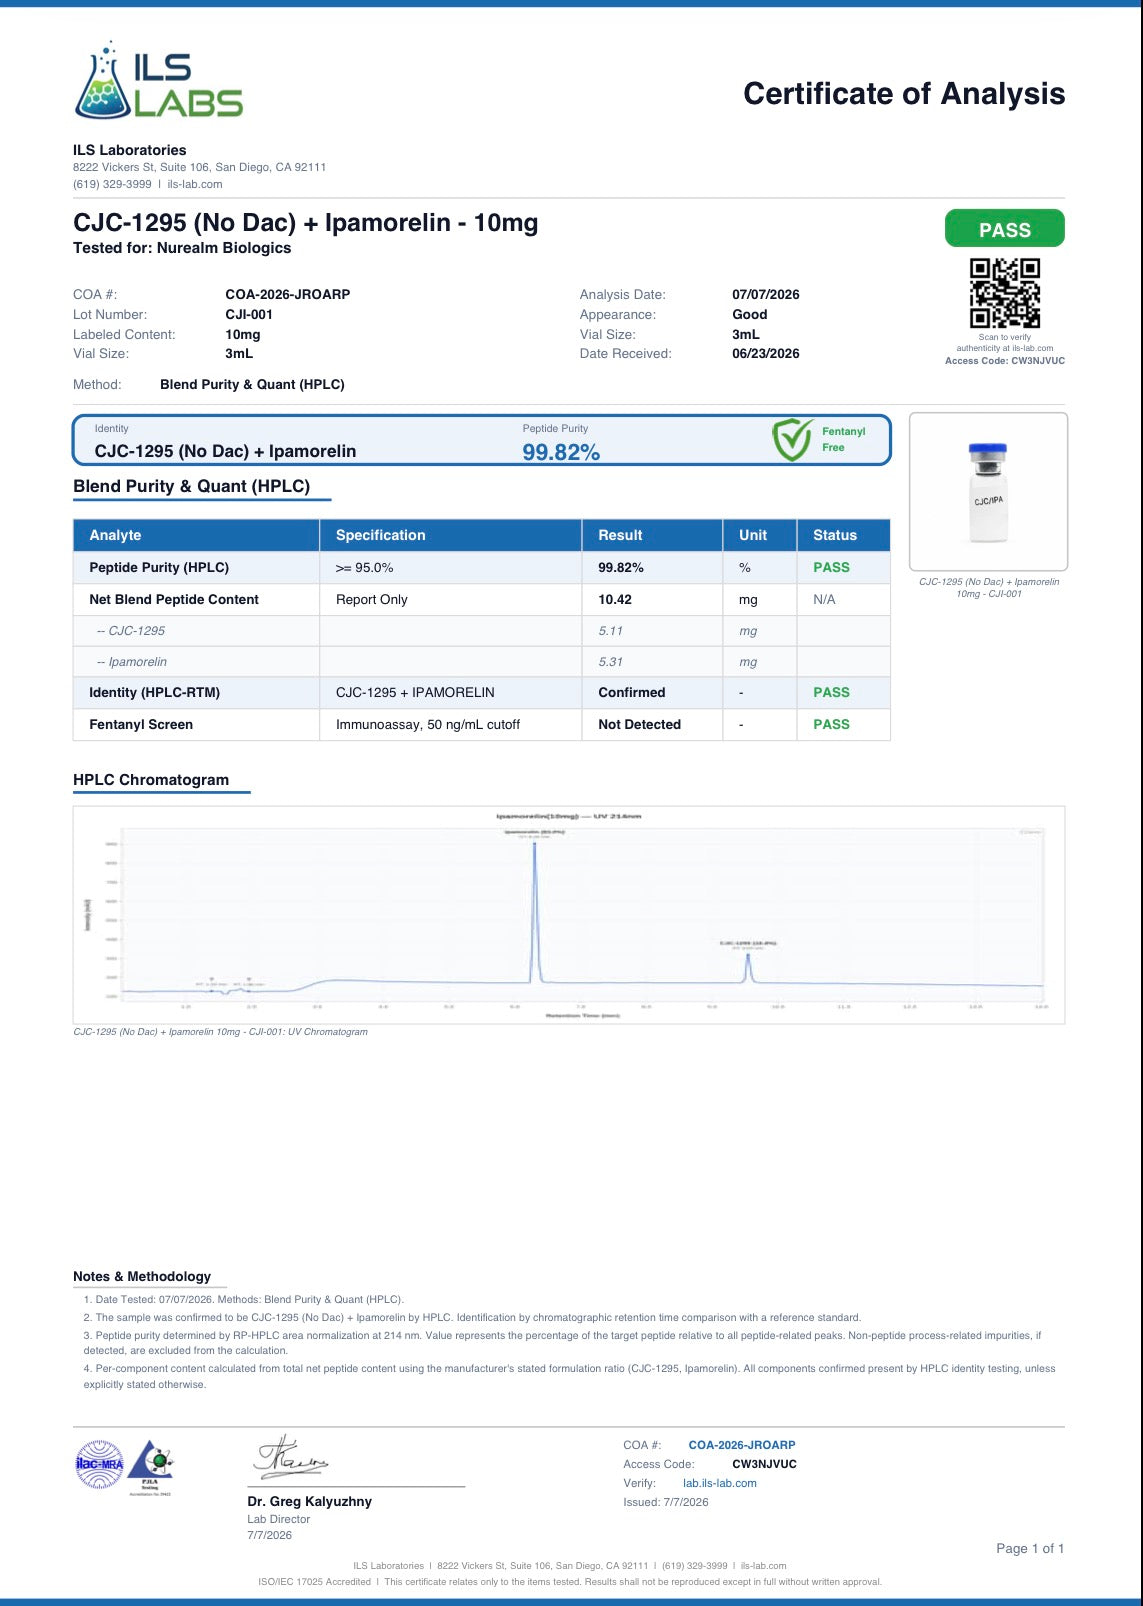
Task: Click the COA number value in the header
Action: [x=287, y=295]
